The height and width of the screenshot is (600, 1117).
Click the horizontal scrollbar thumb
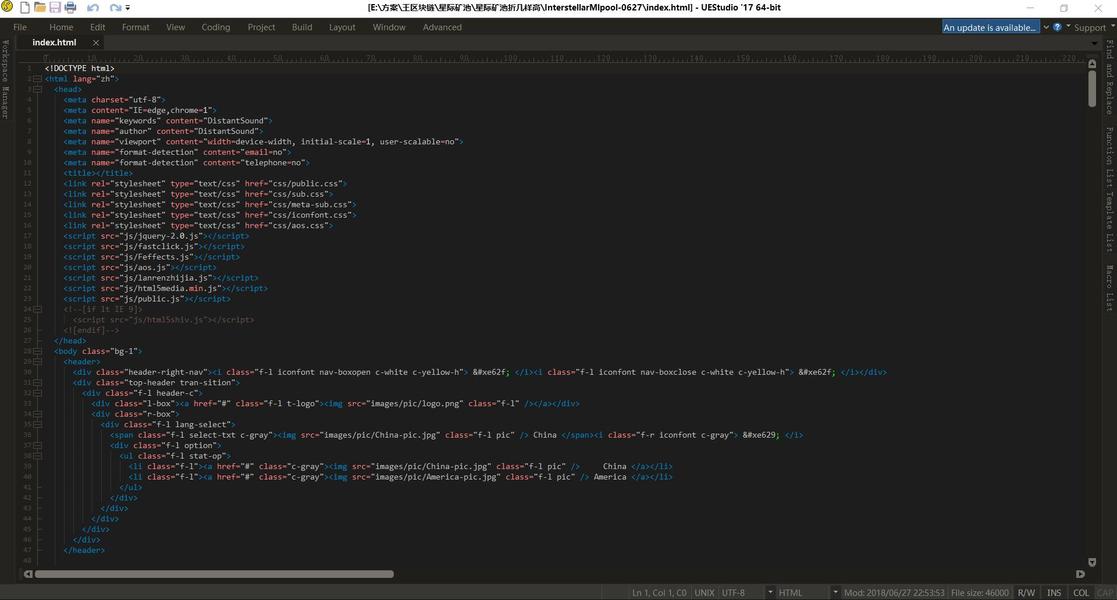214,574
